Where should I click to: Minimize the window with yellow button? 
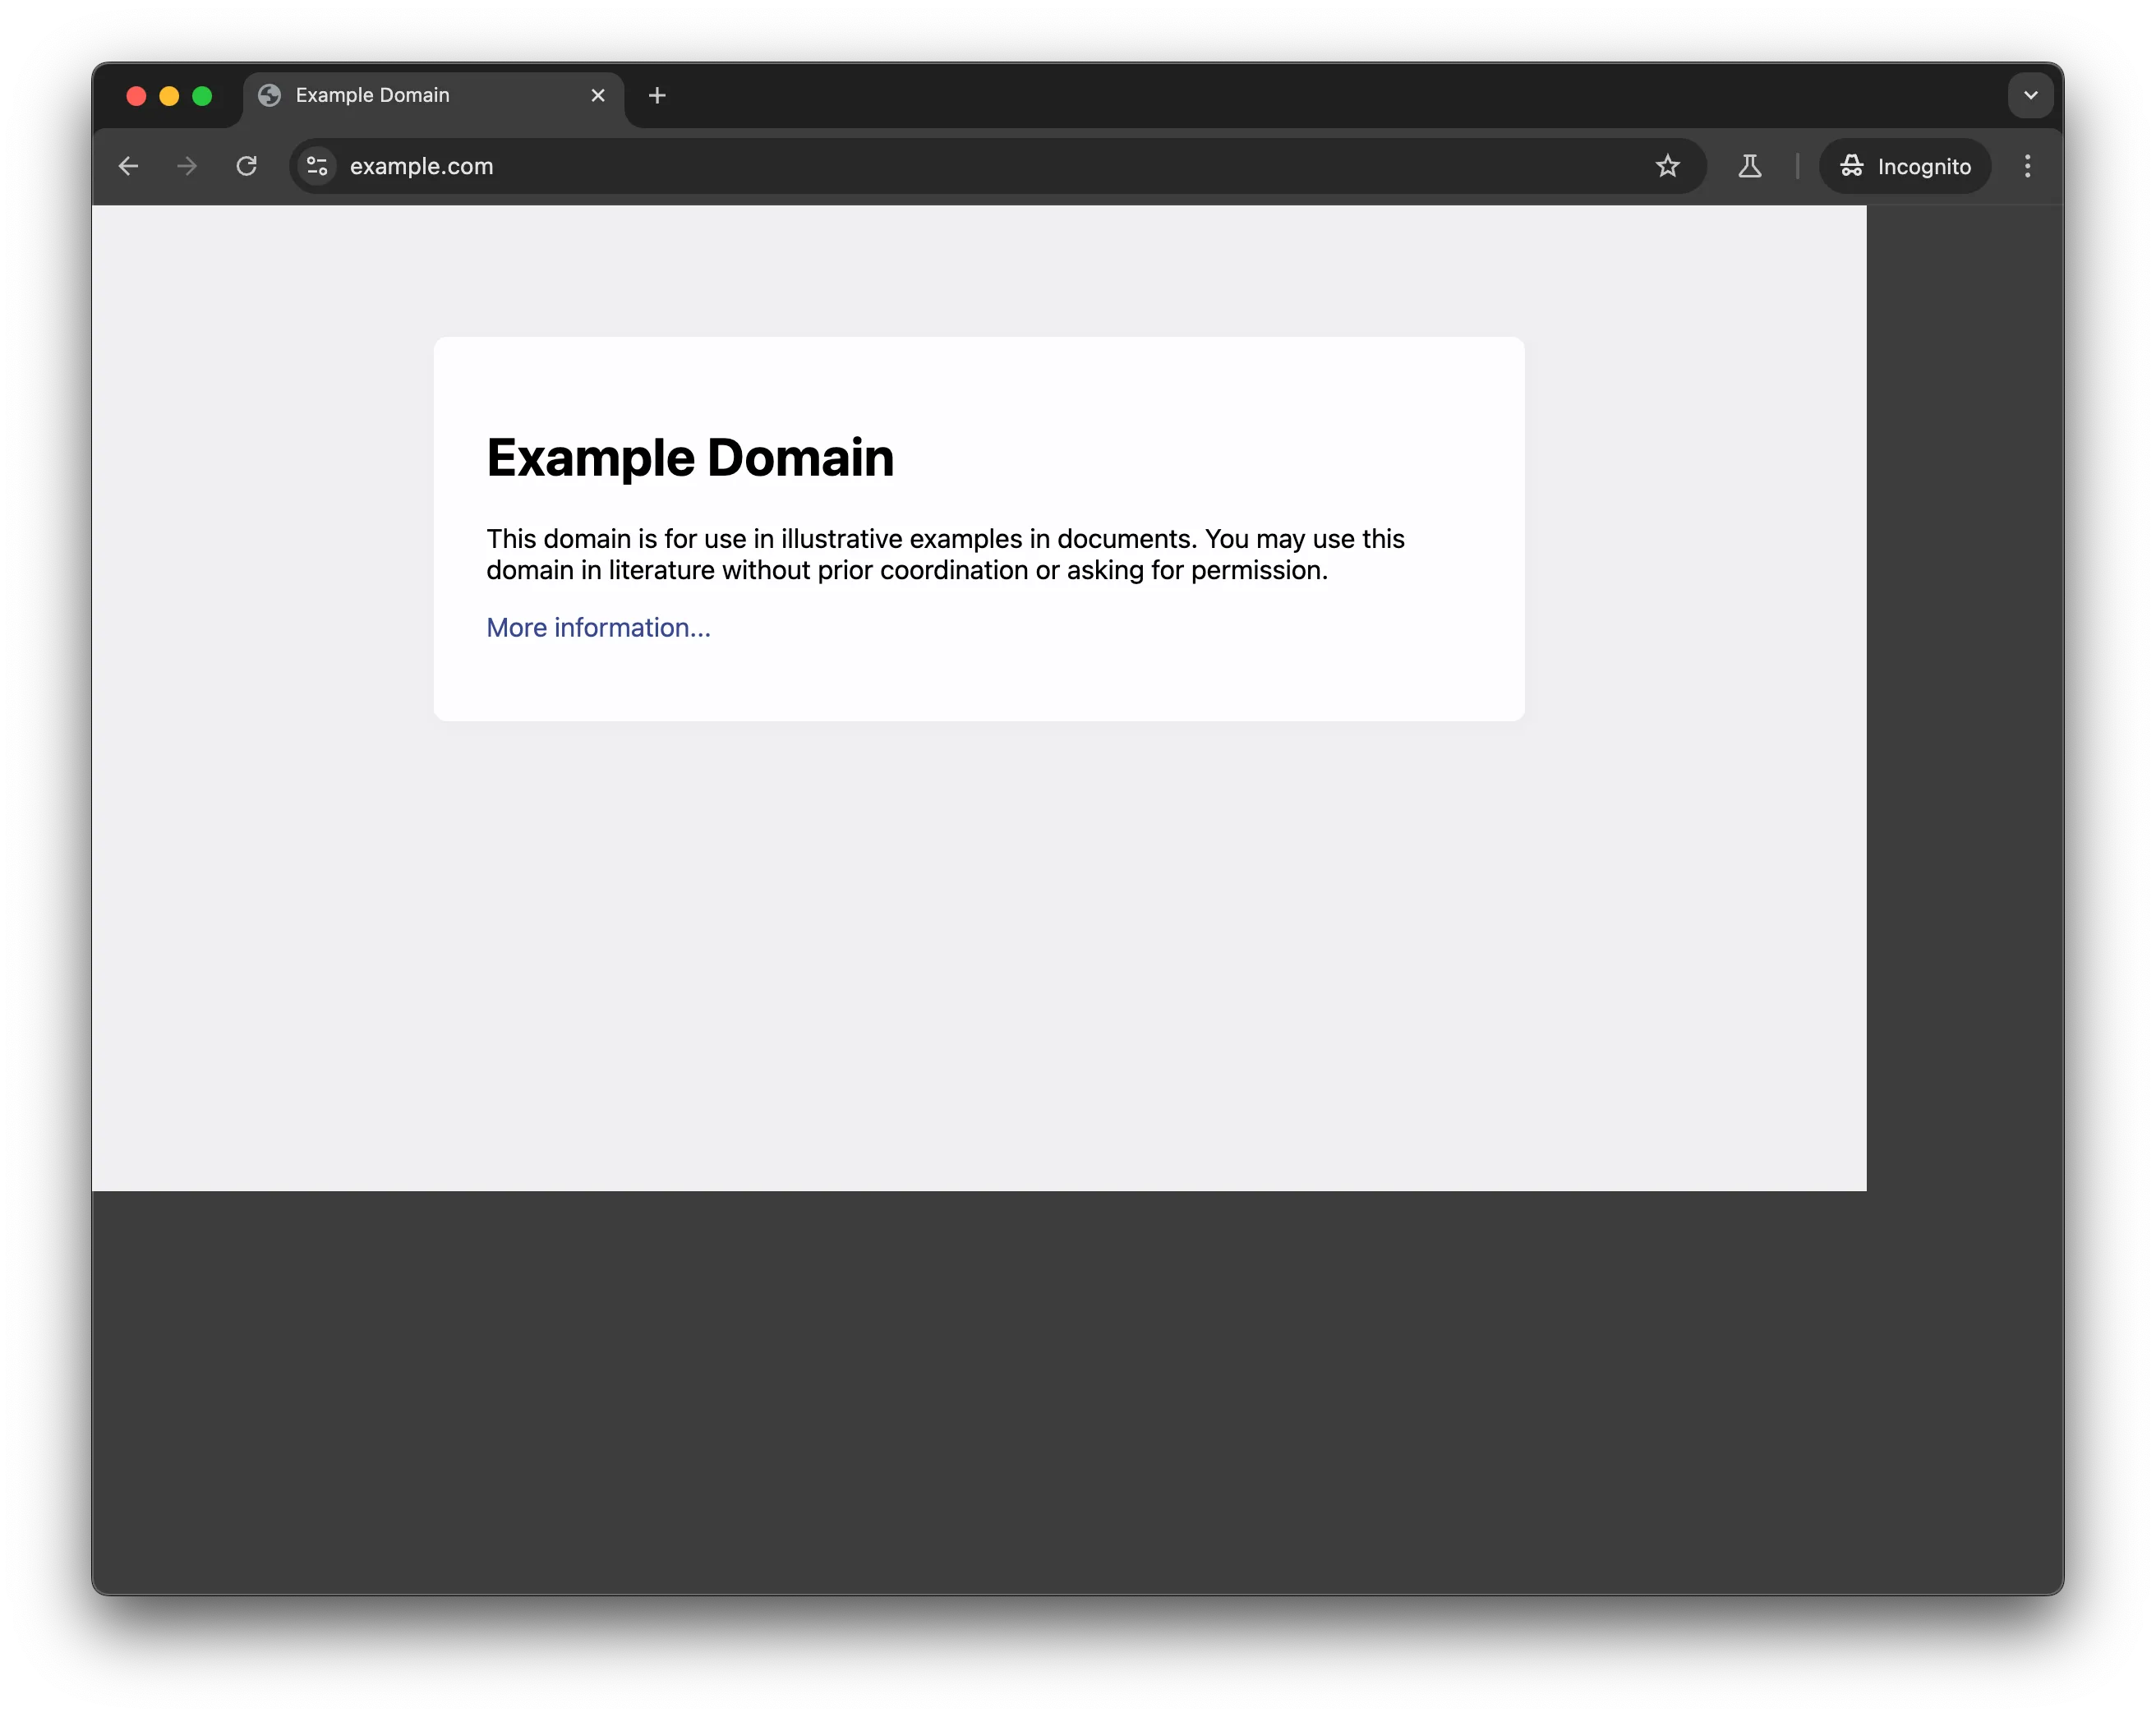tap(169, 96)
